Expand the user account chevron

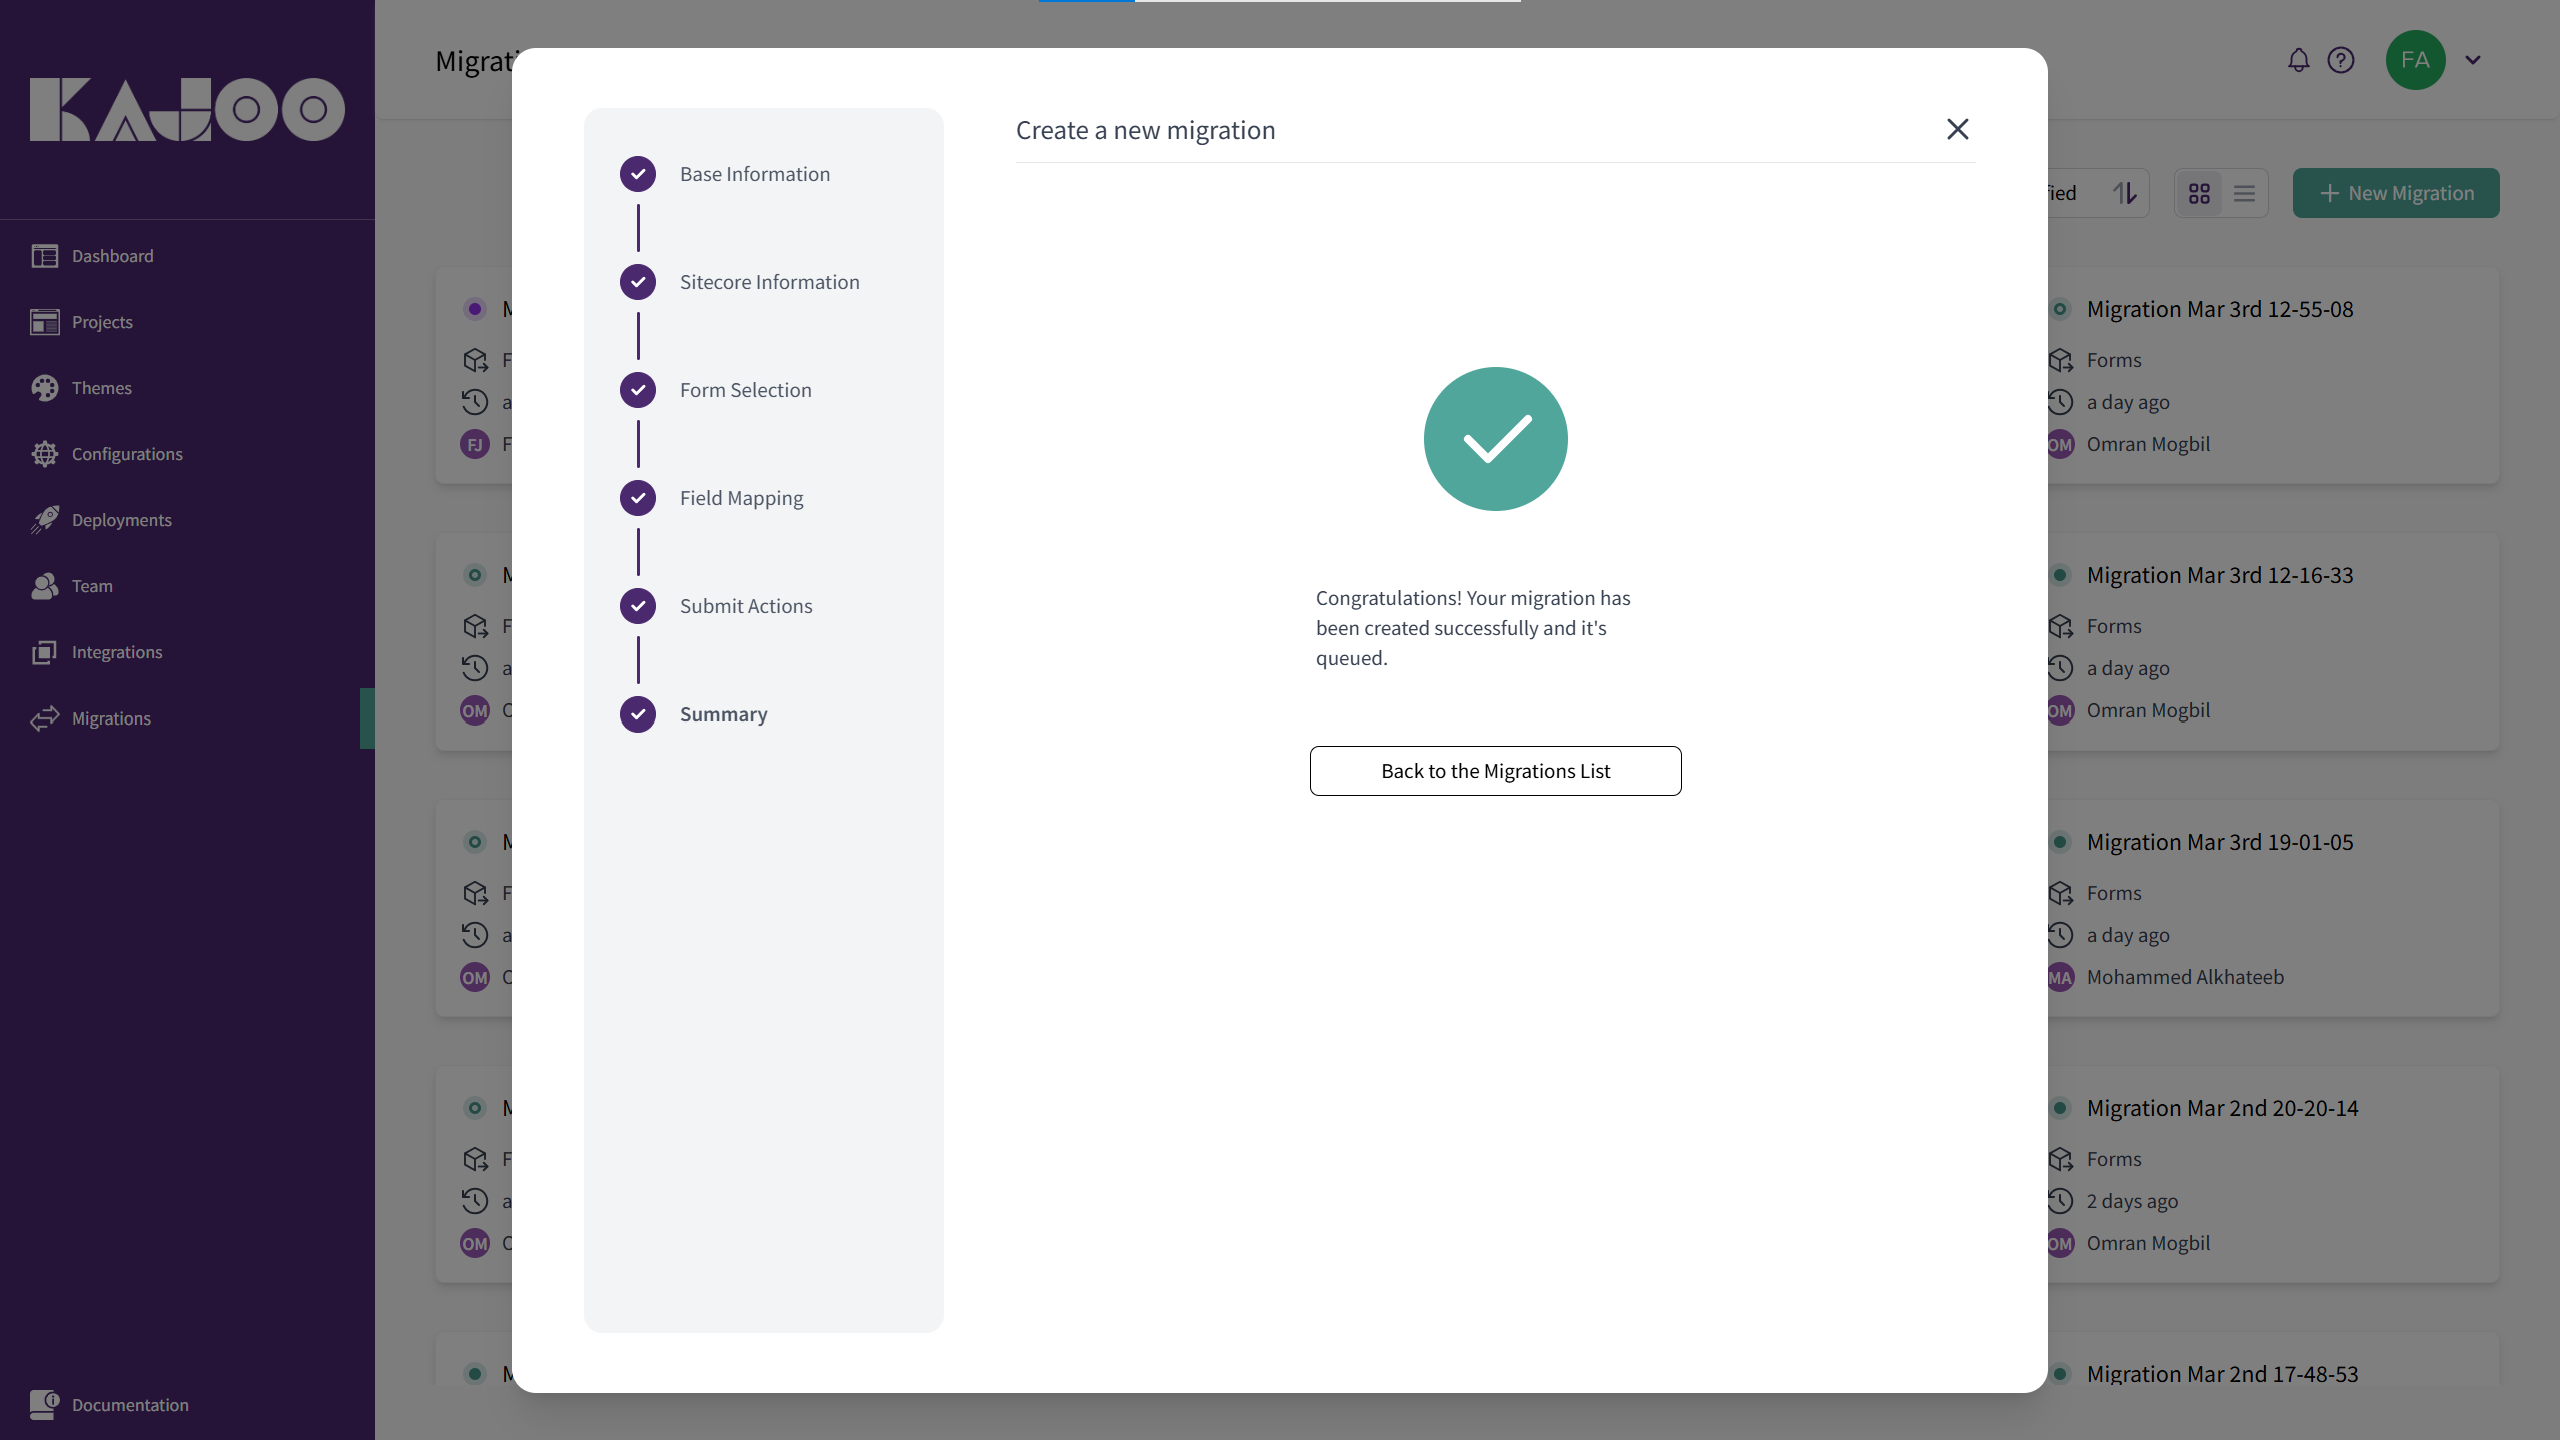(x=2473, y=60)
